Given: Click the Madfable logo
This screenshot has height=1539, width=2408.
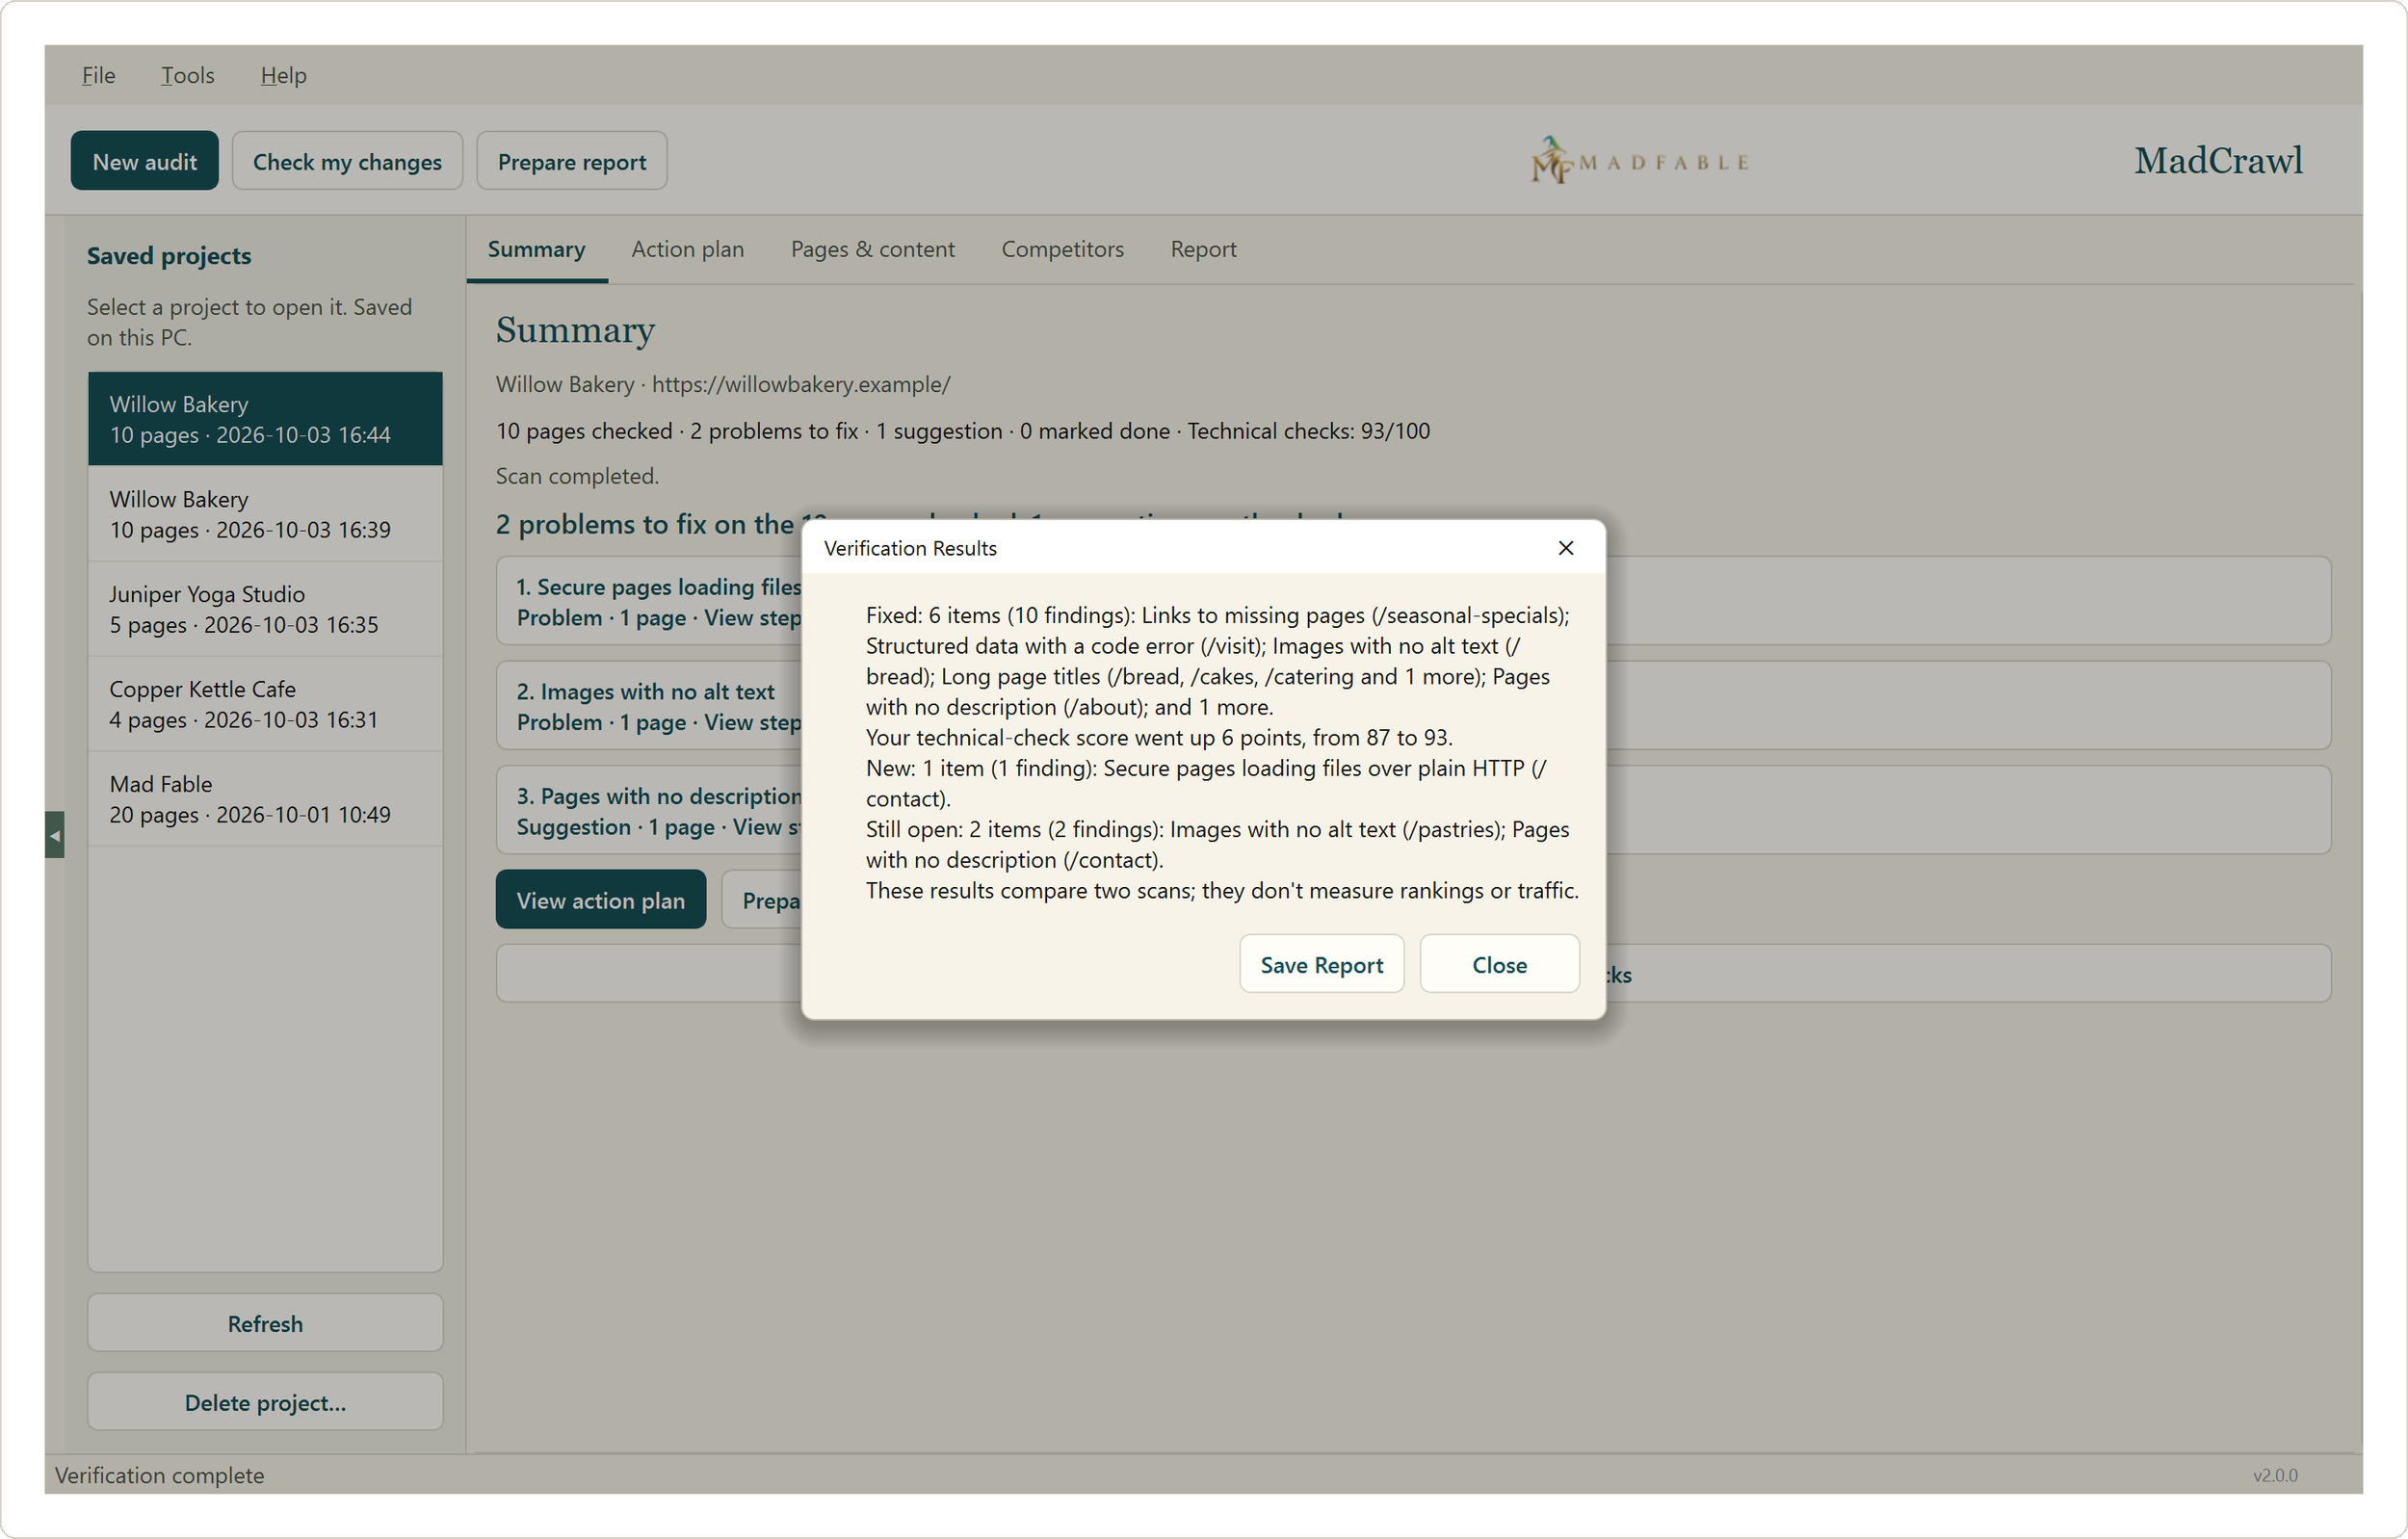Looking at the screenshot, I should [1640, 160].
